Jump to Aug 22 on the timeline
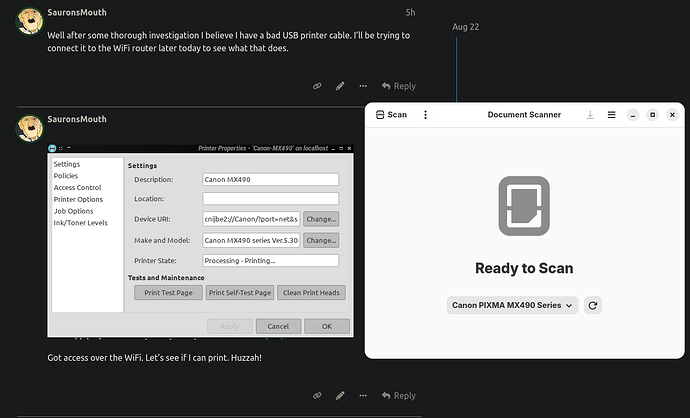This screenshot has height=418, width=690. (x=465, y=26)
